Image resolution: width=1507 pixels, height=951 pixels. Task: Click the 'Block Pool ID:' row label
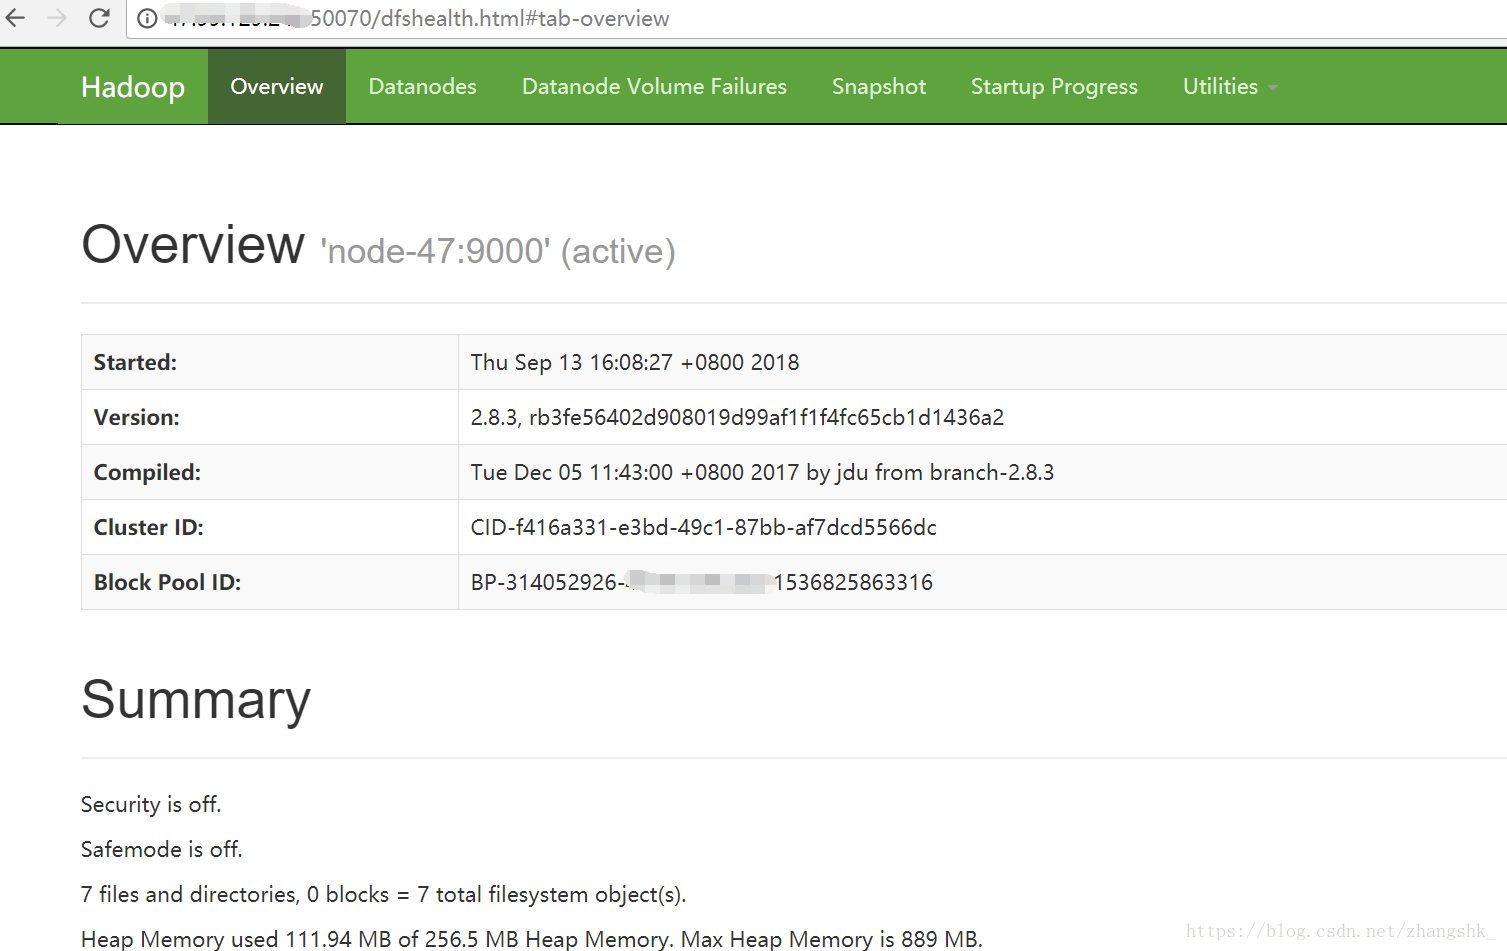coord(167,582)
